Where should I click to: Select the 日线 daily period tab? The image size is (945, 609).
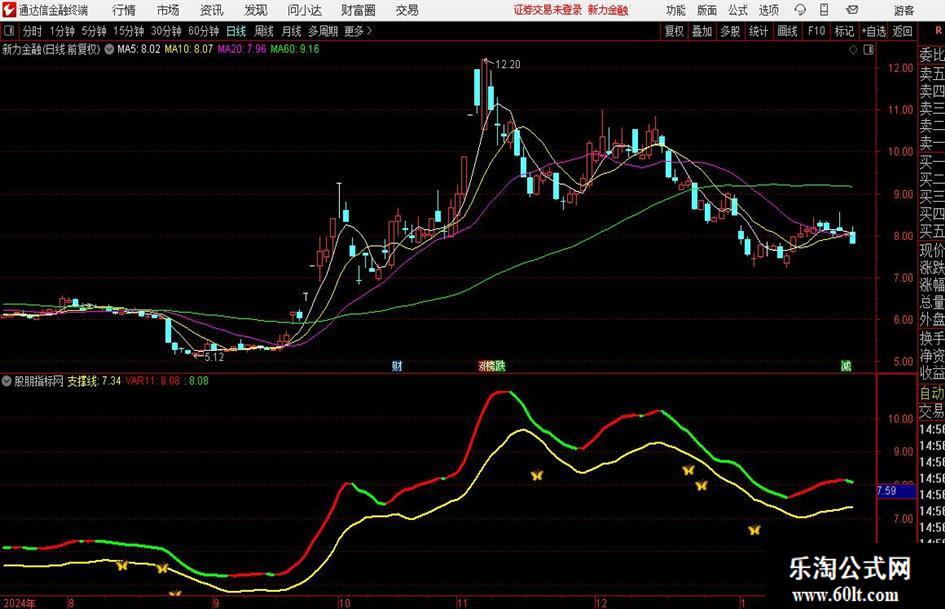tap(236, 31)
